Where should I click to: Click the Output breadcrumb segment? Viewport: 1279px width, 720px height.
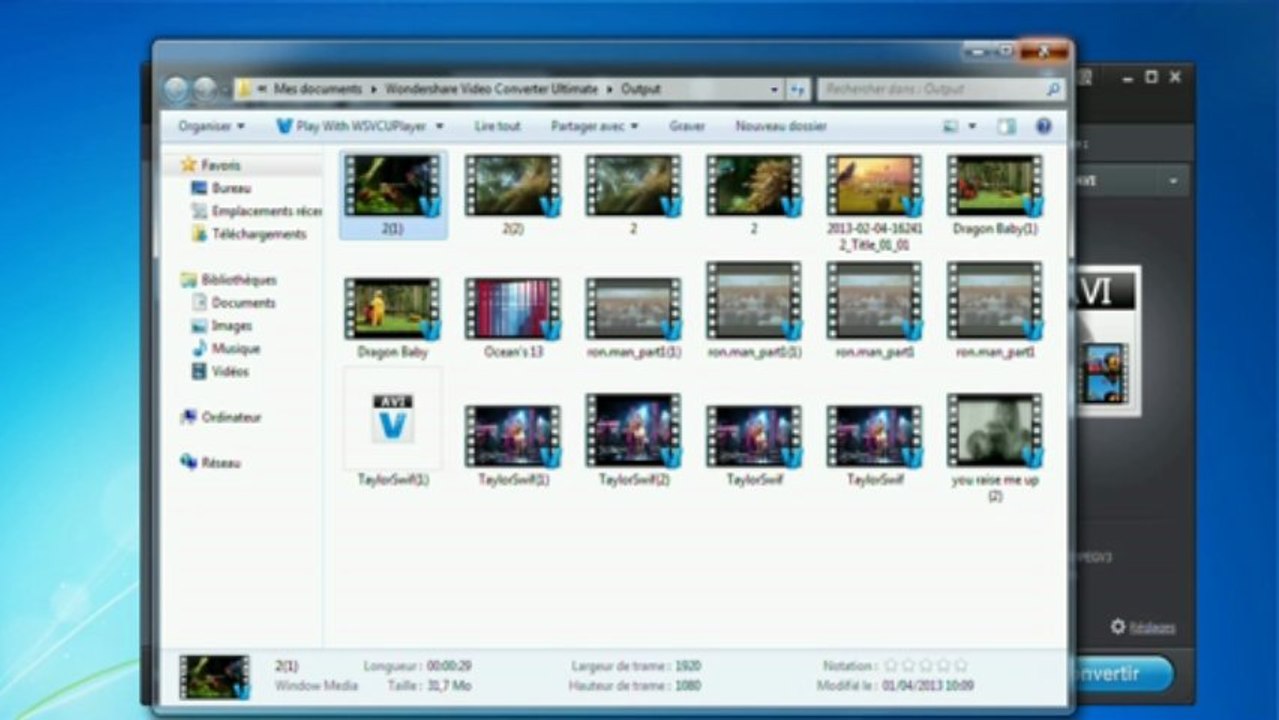(641, 89)
